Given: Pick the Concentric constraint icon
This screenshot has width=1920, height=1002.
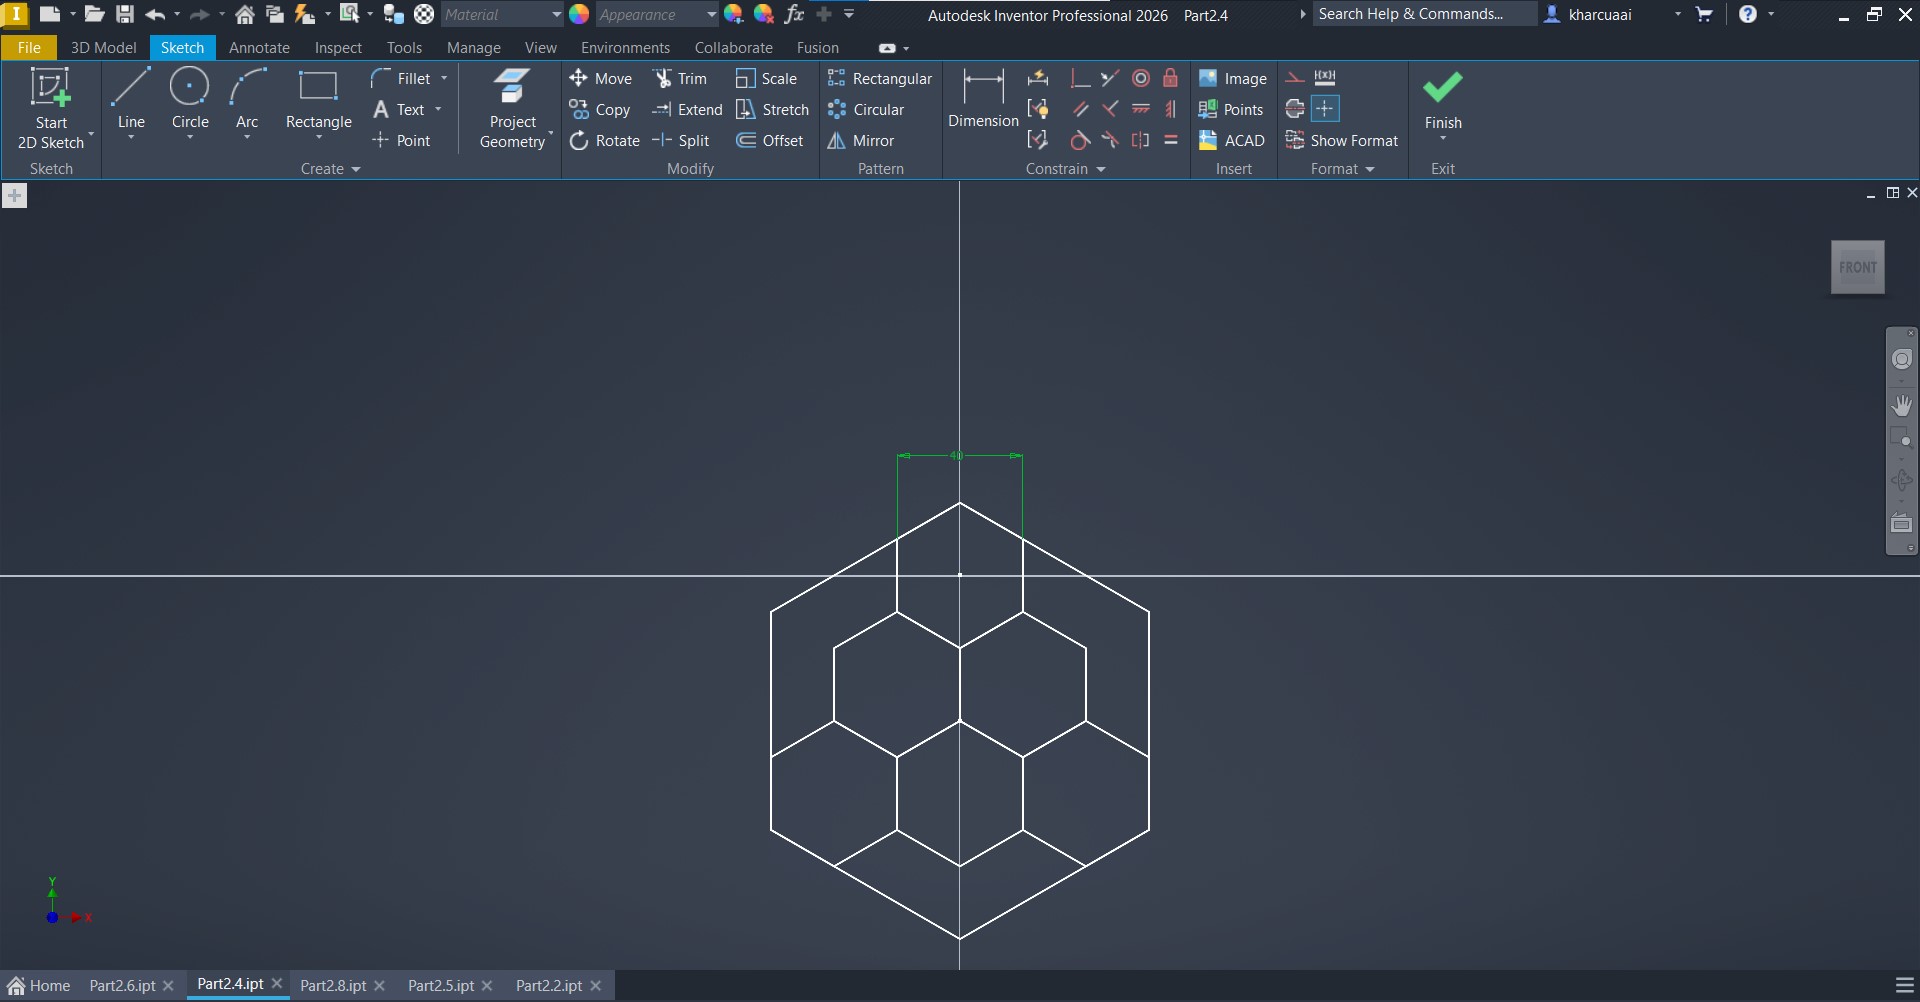Looking at the screenshot, I should (x=1140, y=78).
